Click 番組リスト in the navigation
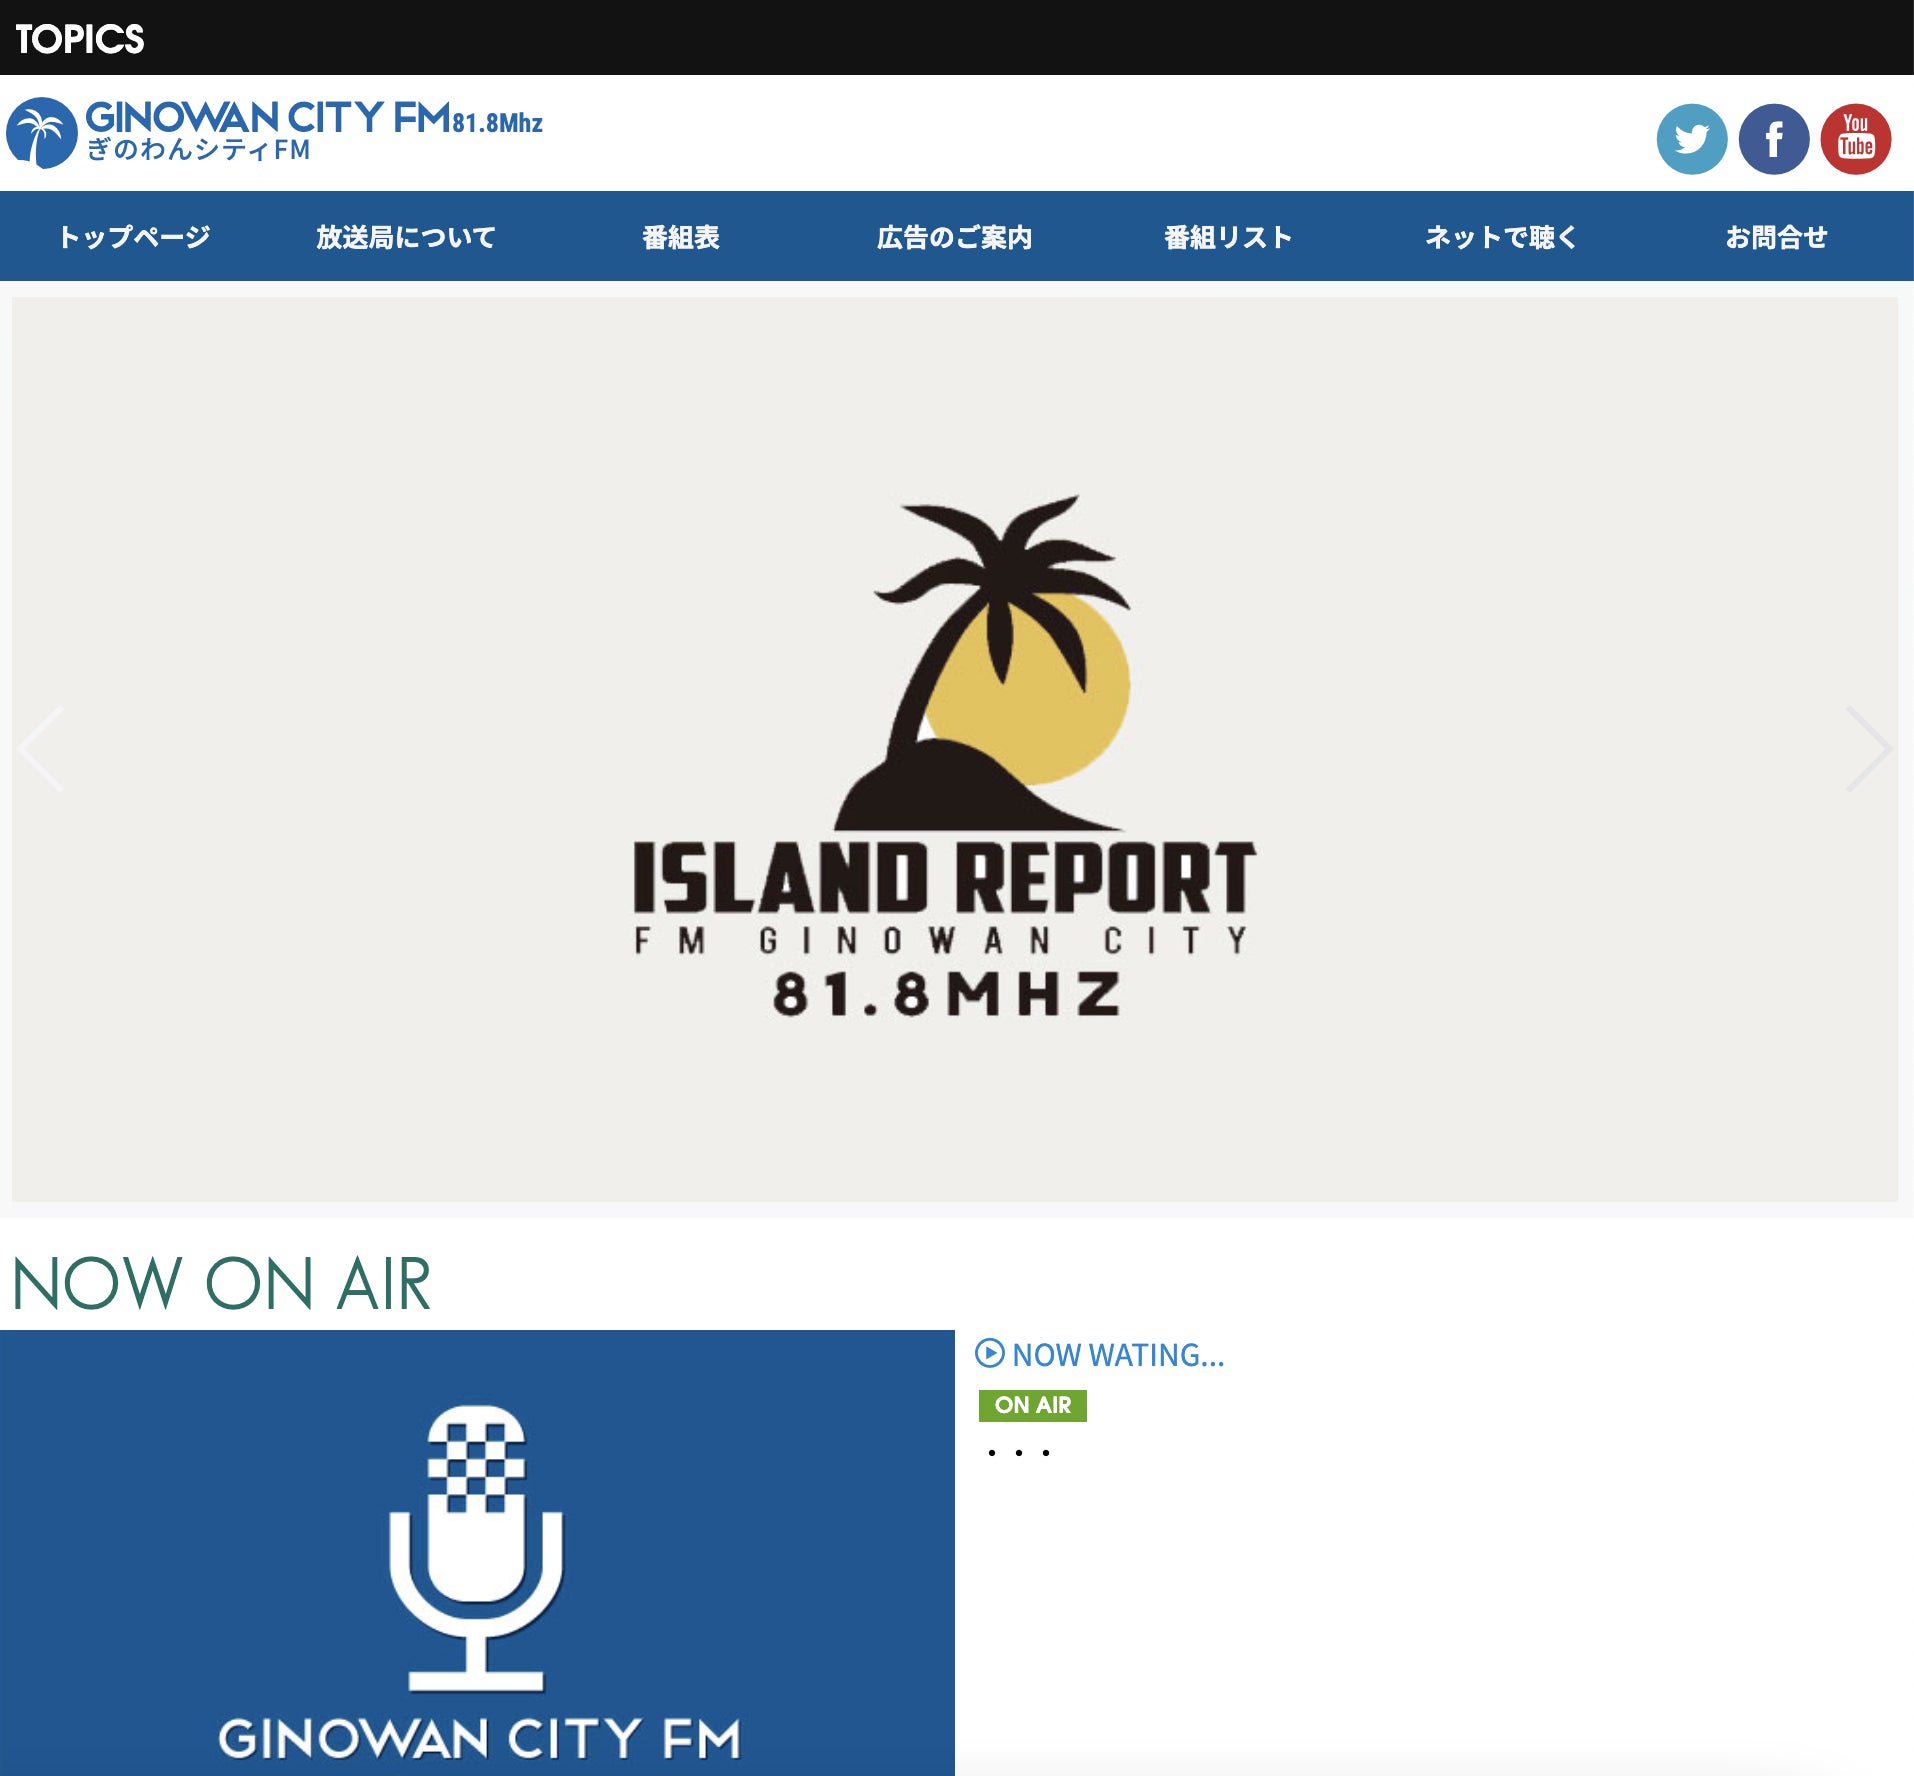 point(1228,237)
